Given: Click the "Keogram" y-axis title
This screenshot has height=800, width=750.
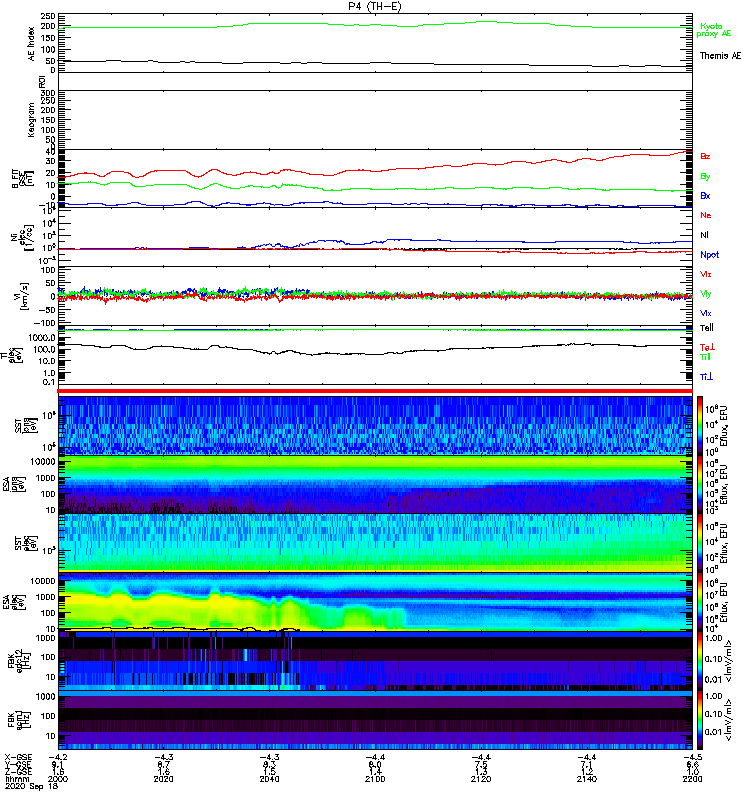Looking at the screenshot, I should 32,120.
